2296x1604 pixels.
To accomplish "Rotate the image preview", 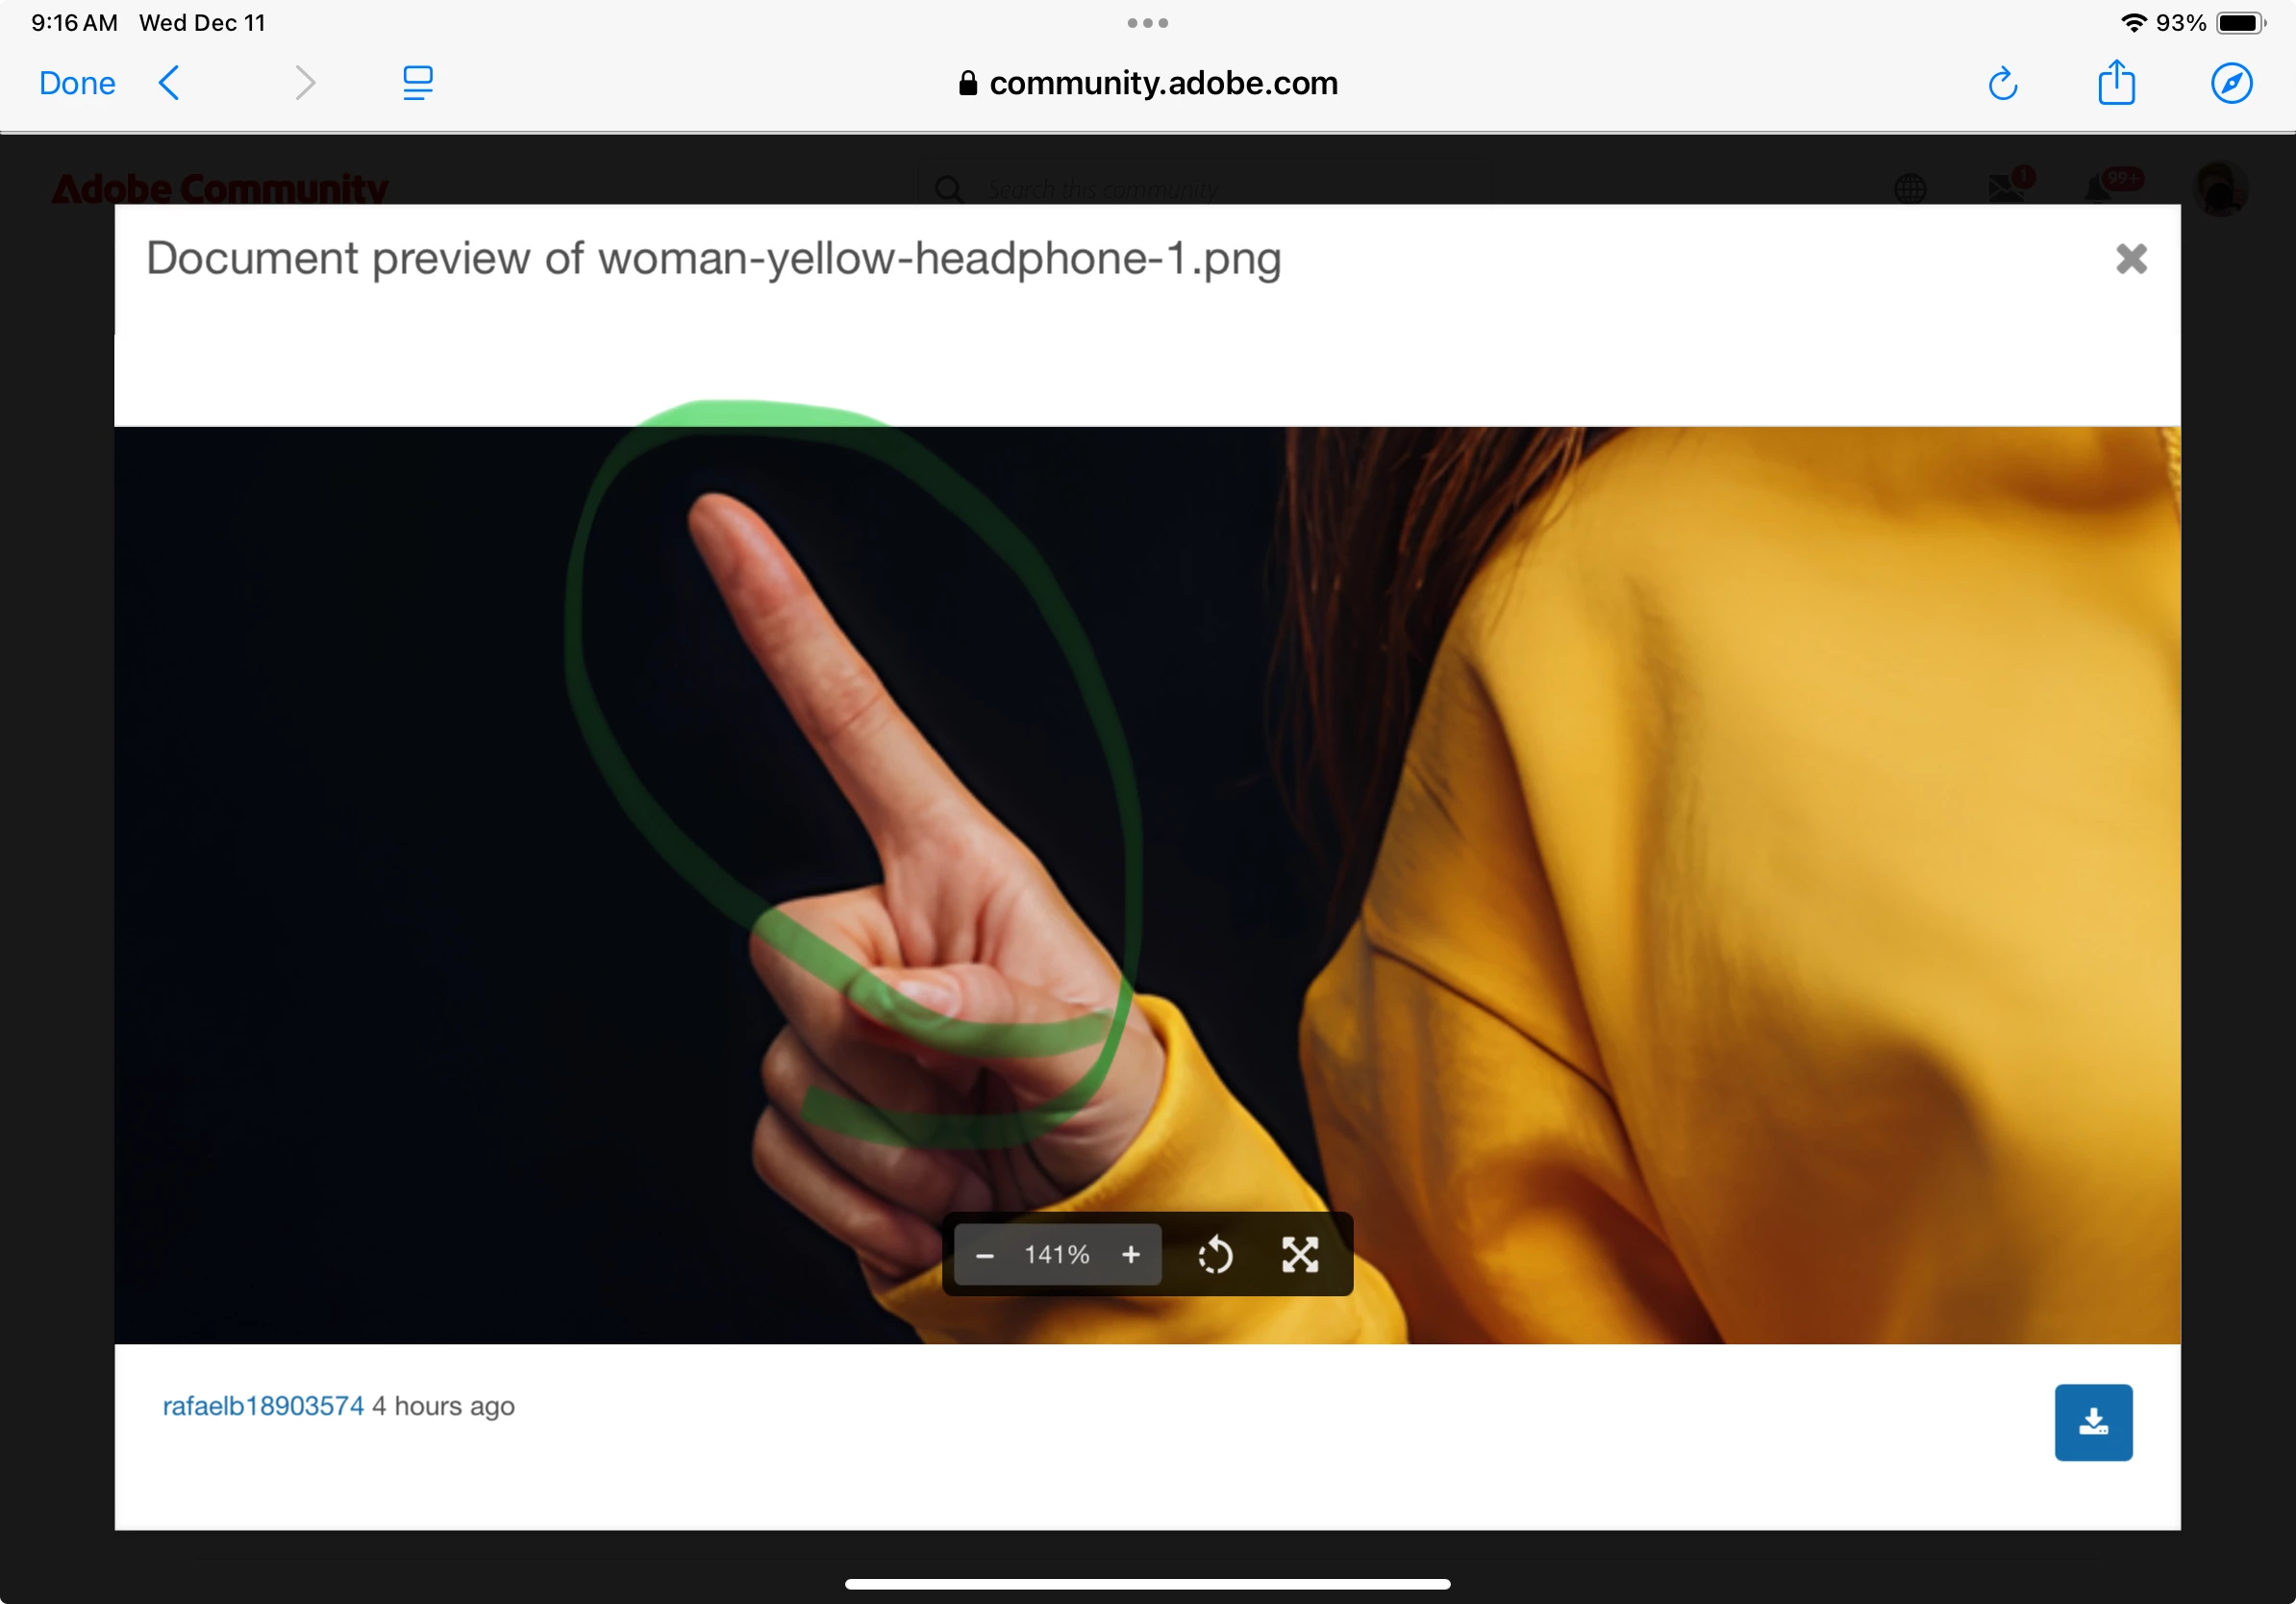I will coord(1215,1255).
